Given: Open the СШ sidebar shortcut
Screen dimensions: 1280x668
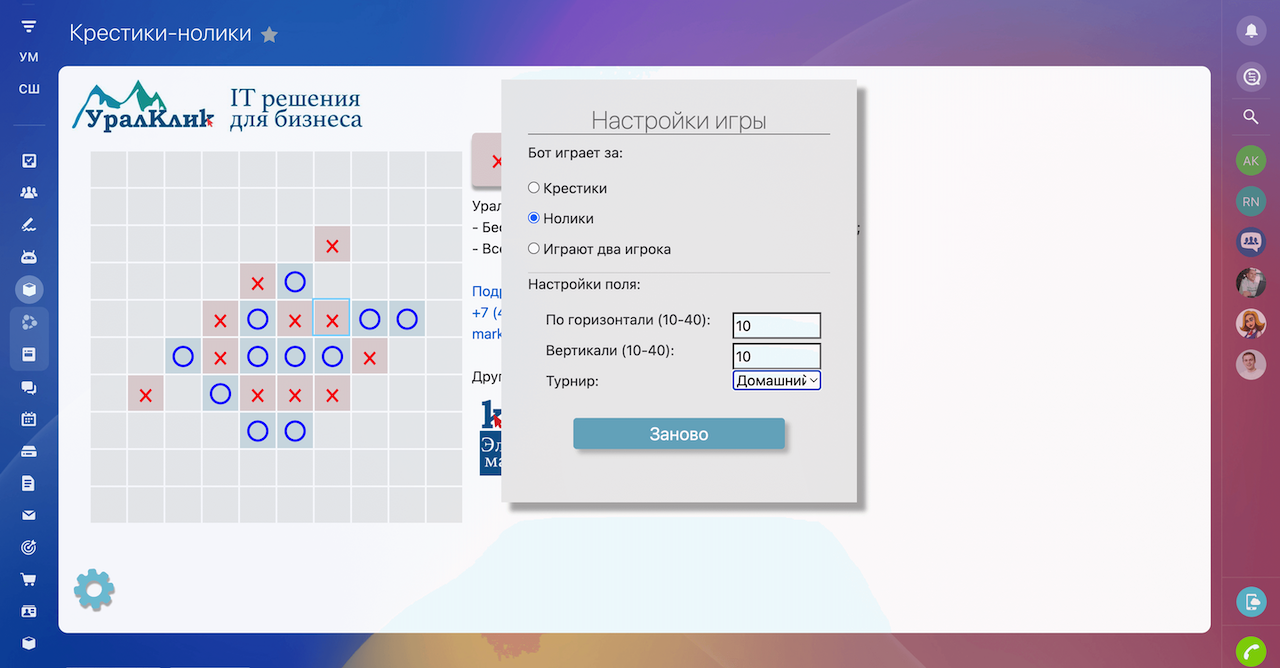Looking at the screenshot, I should [29, 89].
